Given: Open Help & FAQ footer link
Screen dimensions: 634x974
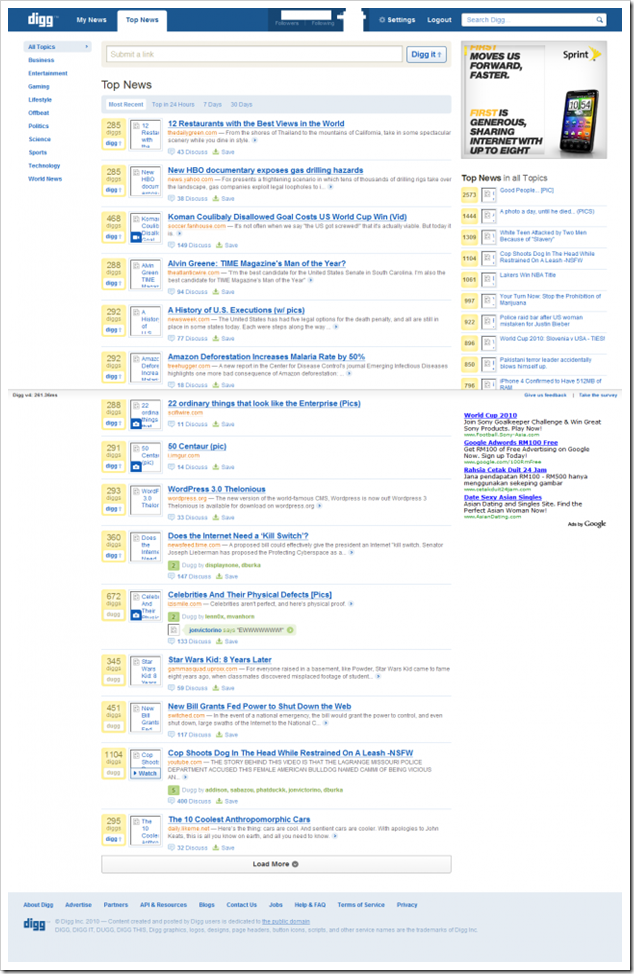Looking at the screenshot, I should (310, 905).
